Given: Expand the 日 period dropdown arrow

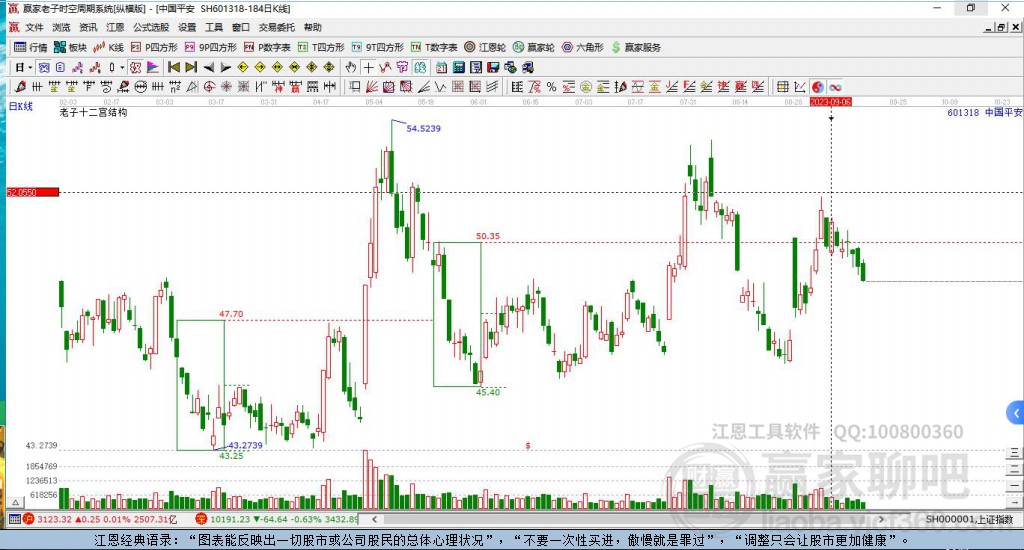Looking at the screenshot, I should (30, 67).
